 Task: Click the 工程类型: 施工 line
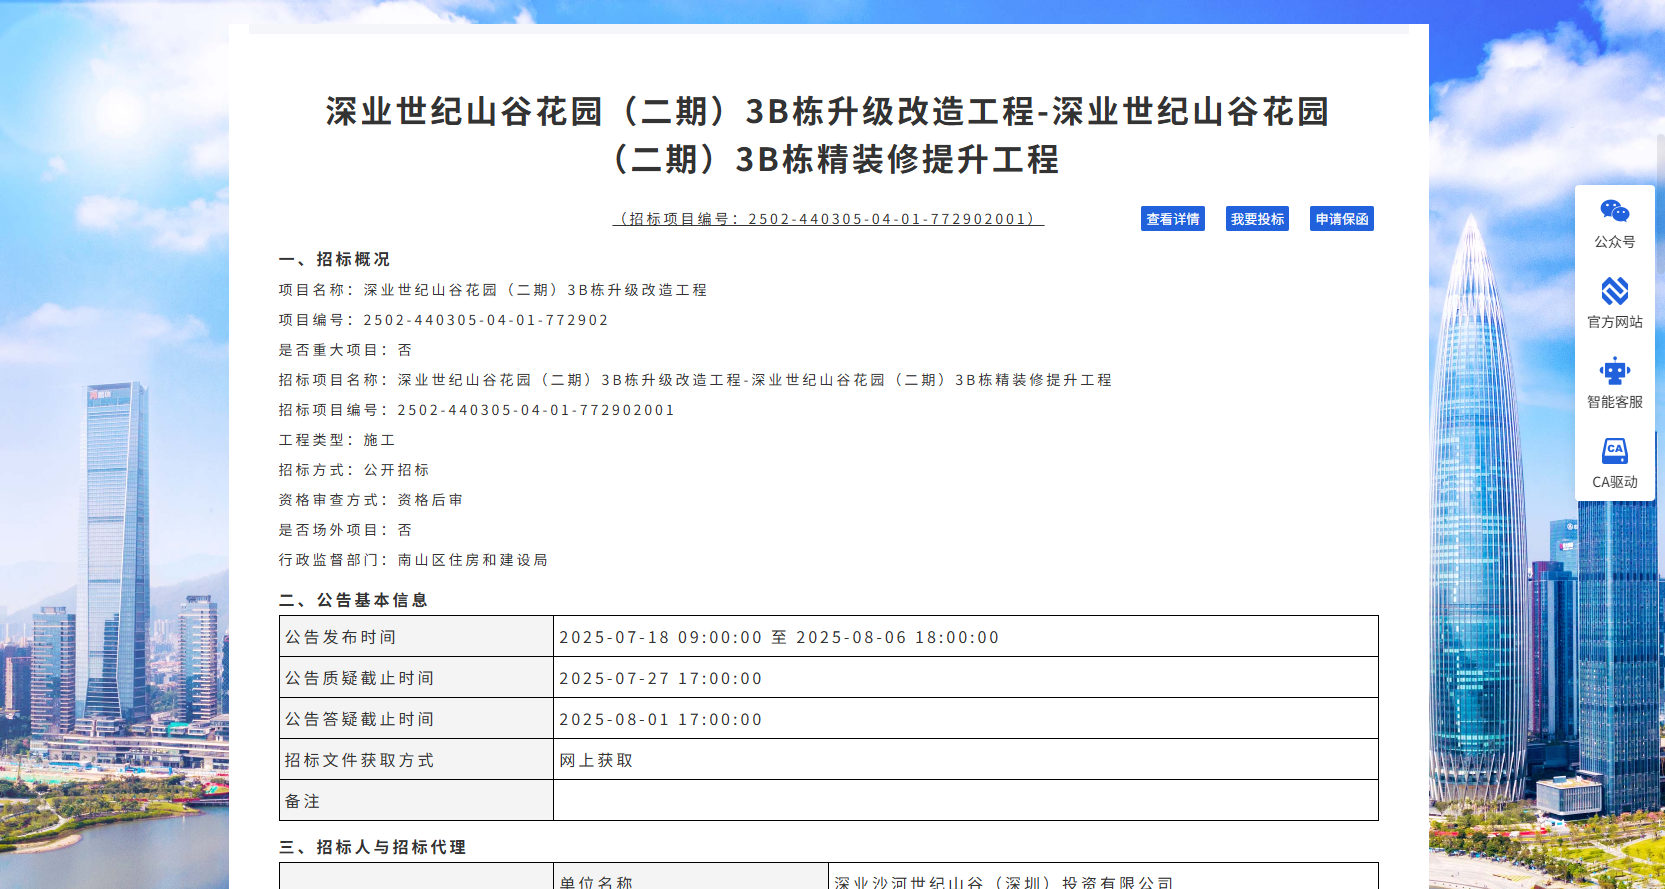click(337, 440)
